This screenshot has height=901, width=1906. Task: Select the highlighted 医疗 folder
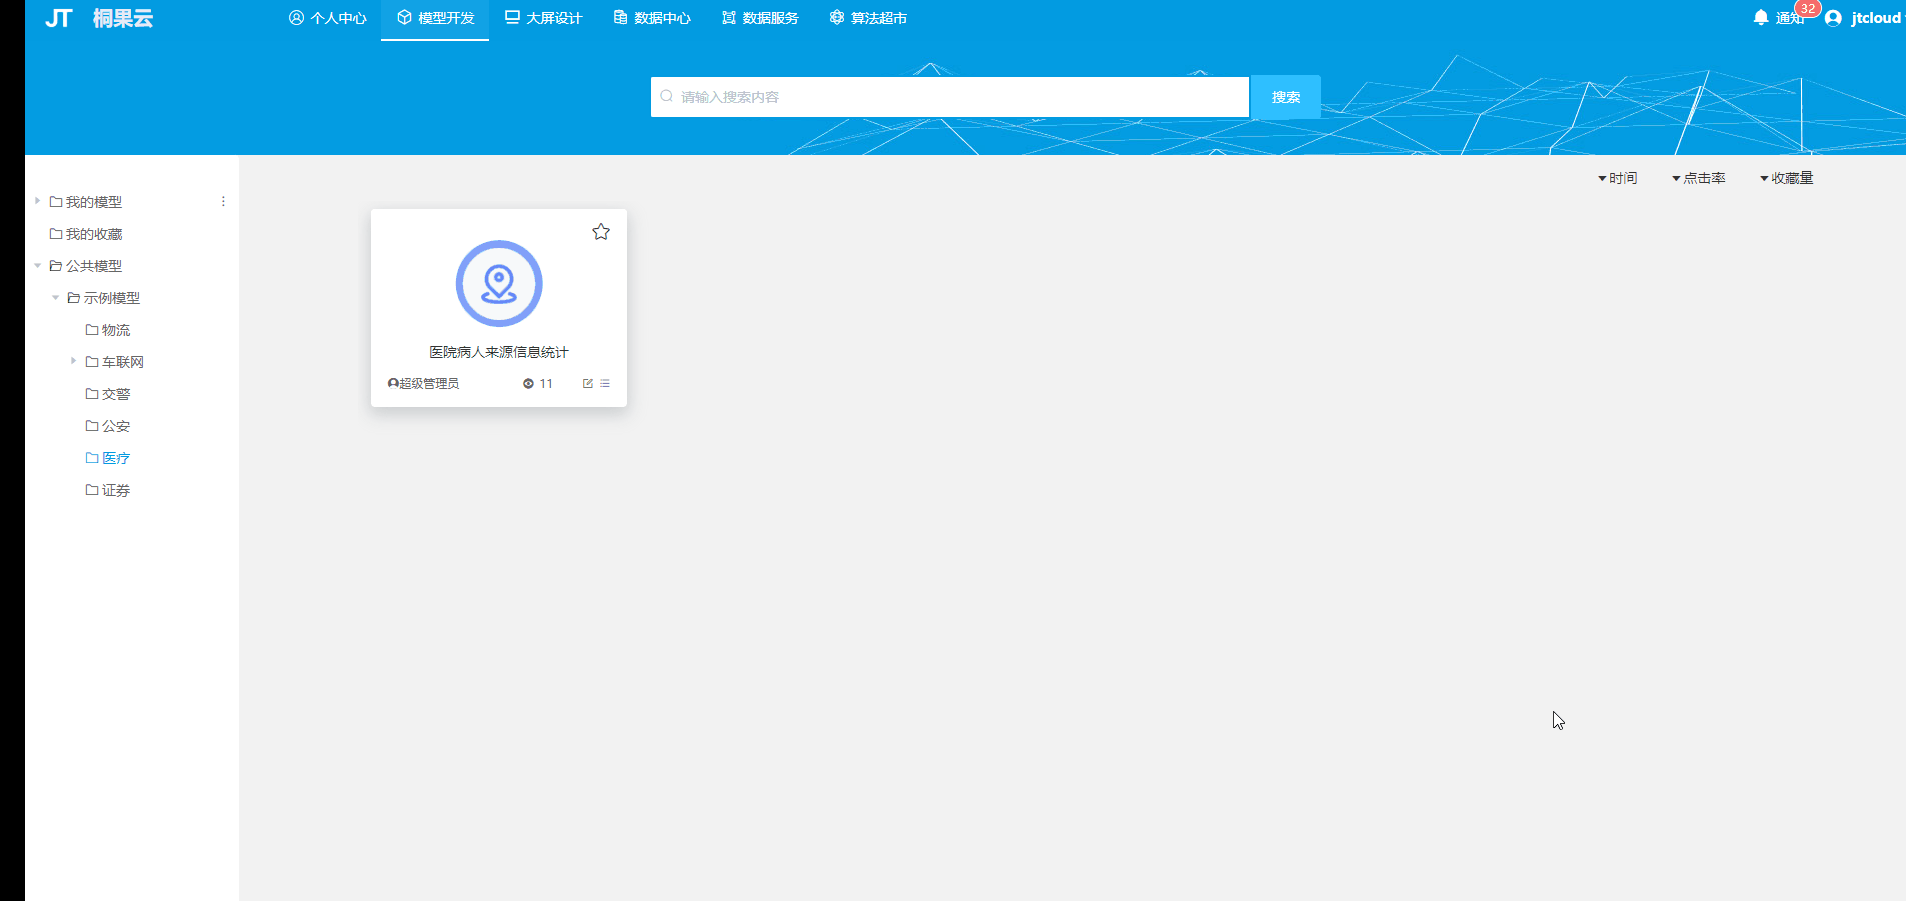[108, 458]
